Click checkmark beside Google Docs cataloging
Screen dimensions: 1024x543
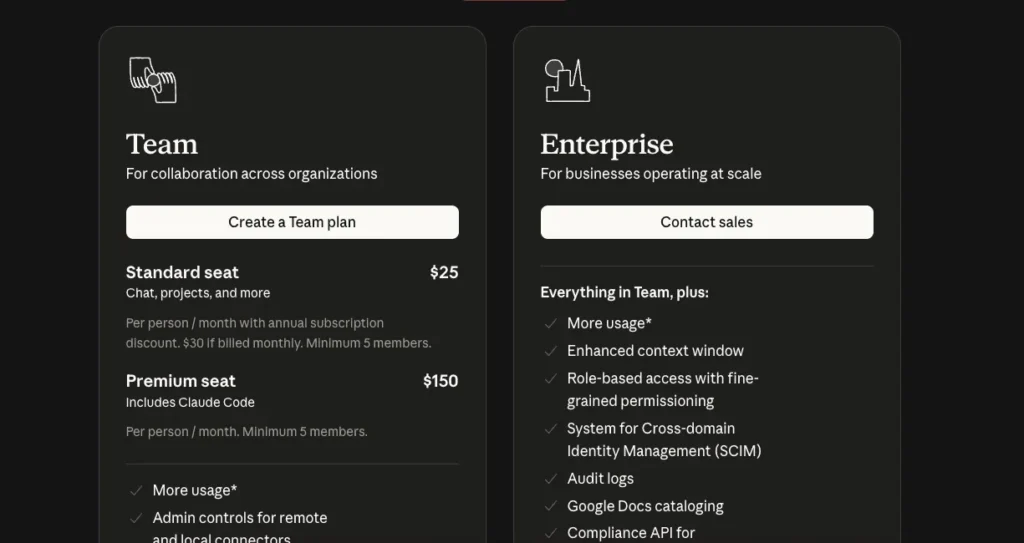click(550, 506)
